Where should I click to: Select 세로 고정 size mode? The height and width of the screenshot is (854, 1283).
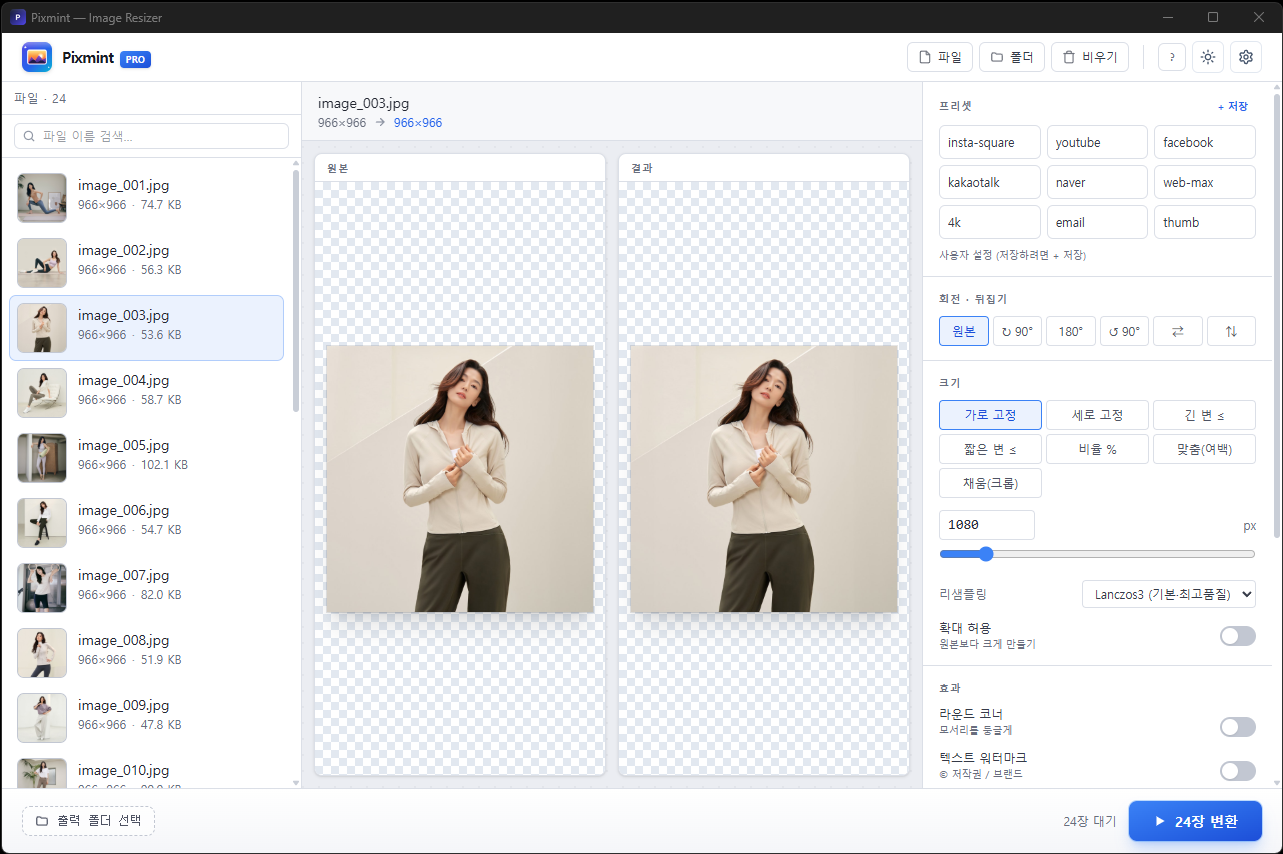(x=1097, y=415)
